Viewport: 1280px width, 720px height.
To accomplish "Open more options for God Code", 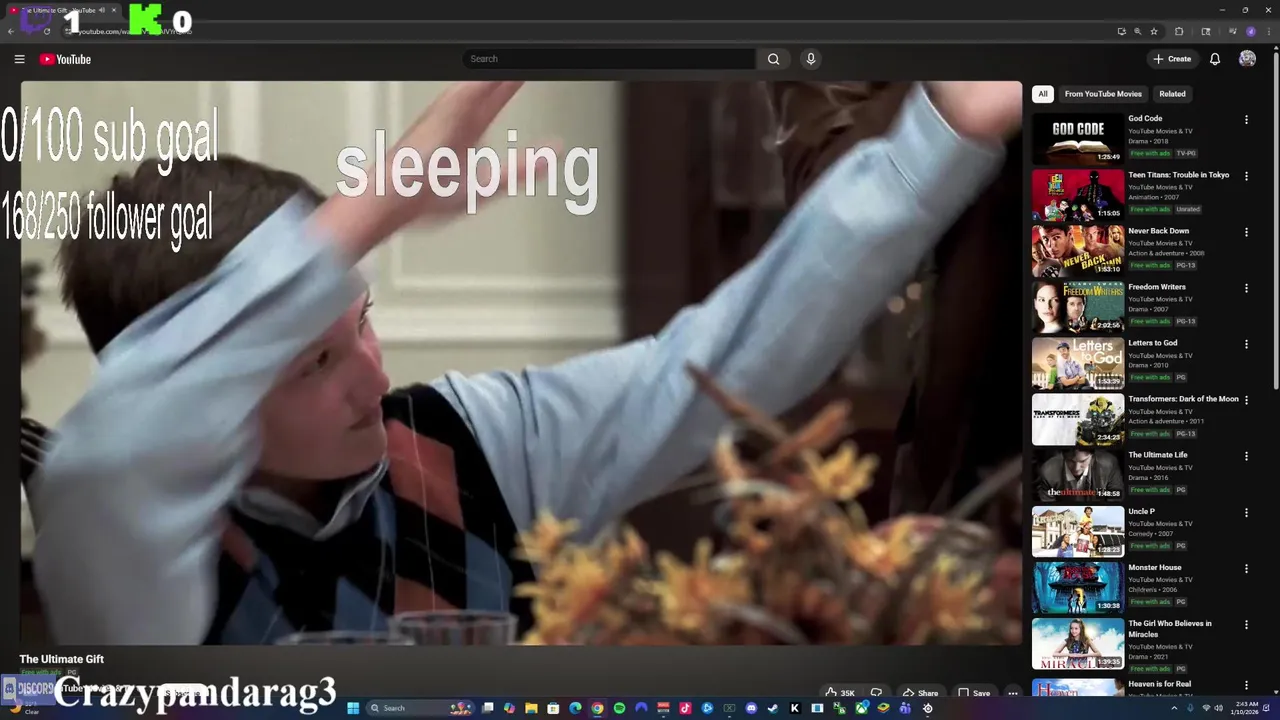I will pyautogui.click(x=1246, y=120).
